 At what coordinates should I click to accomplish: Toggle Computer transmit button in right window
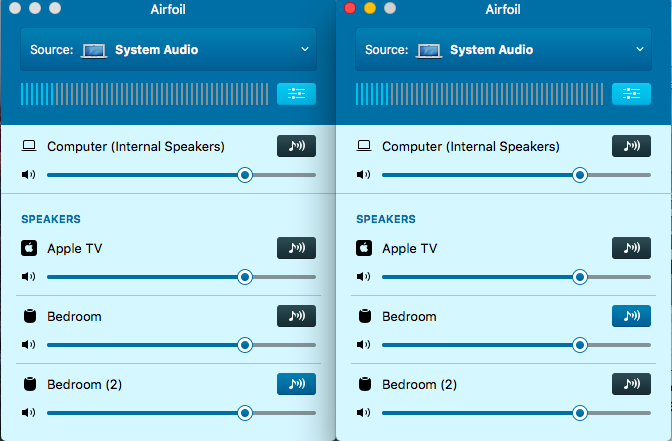[x=631, y=146]
